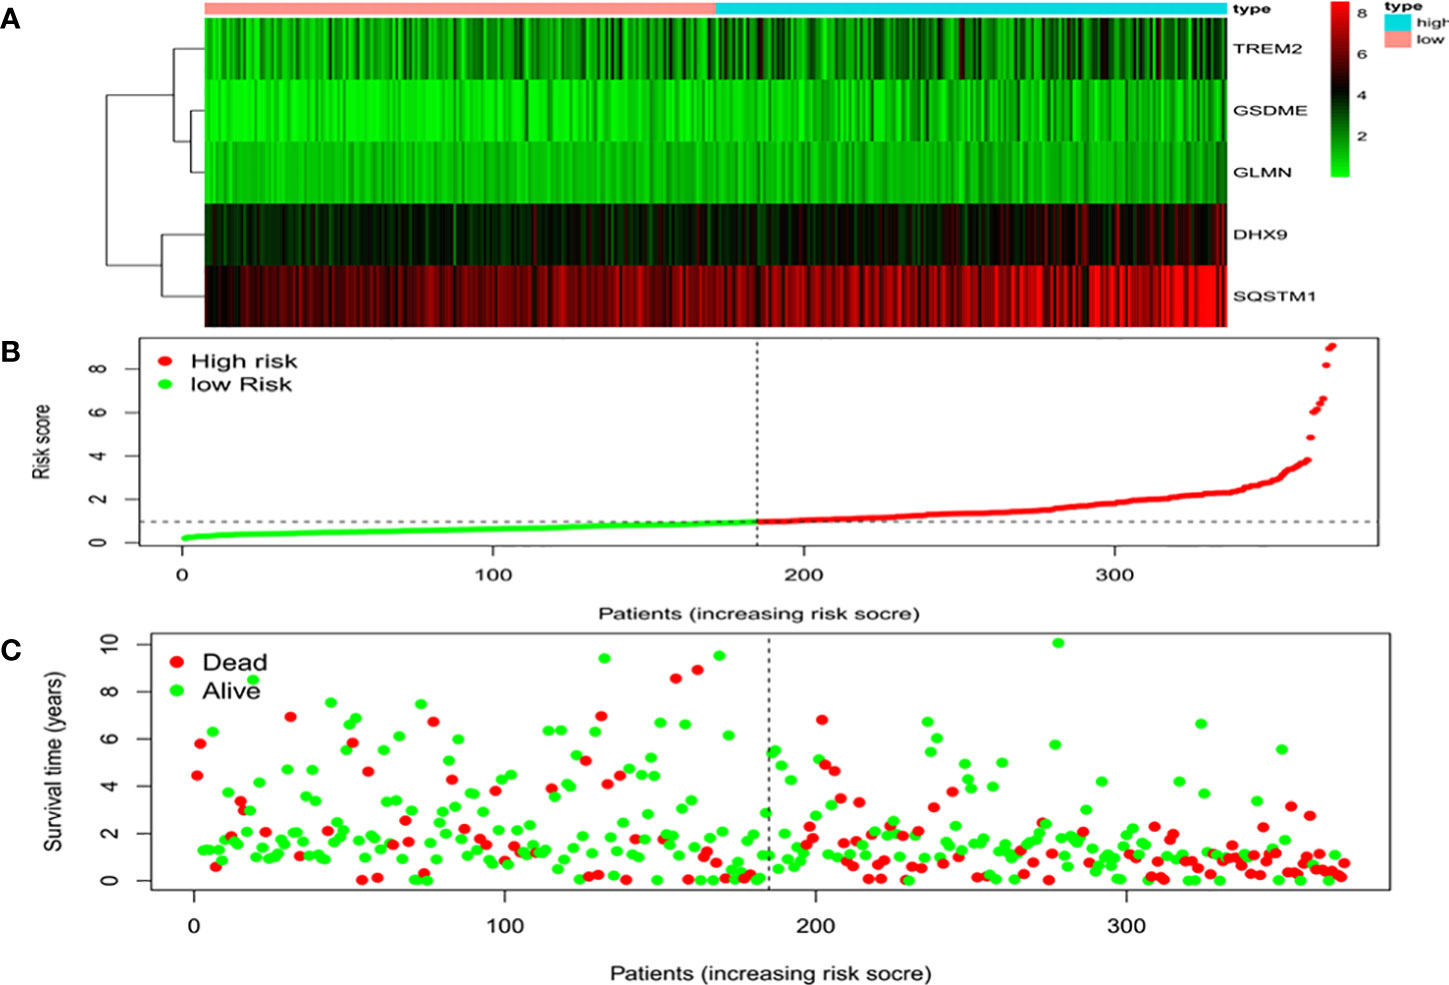
Task: Click the x-axis tick 300 in panel B
Action: click(1115, 574)
